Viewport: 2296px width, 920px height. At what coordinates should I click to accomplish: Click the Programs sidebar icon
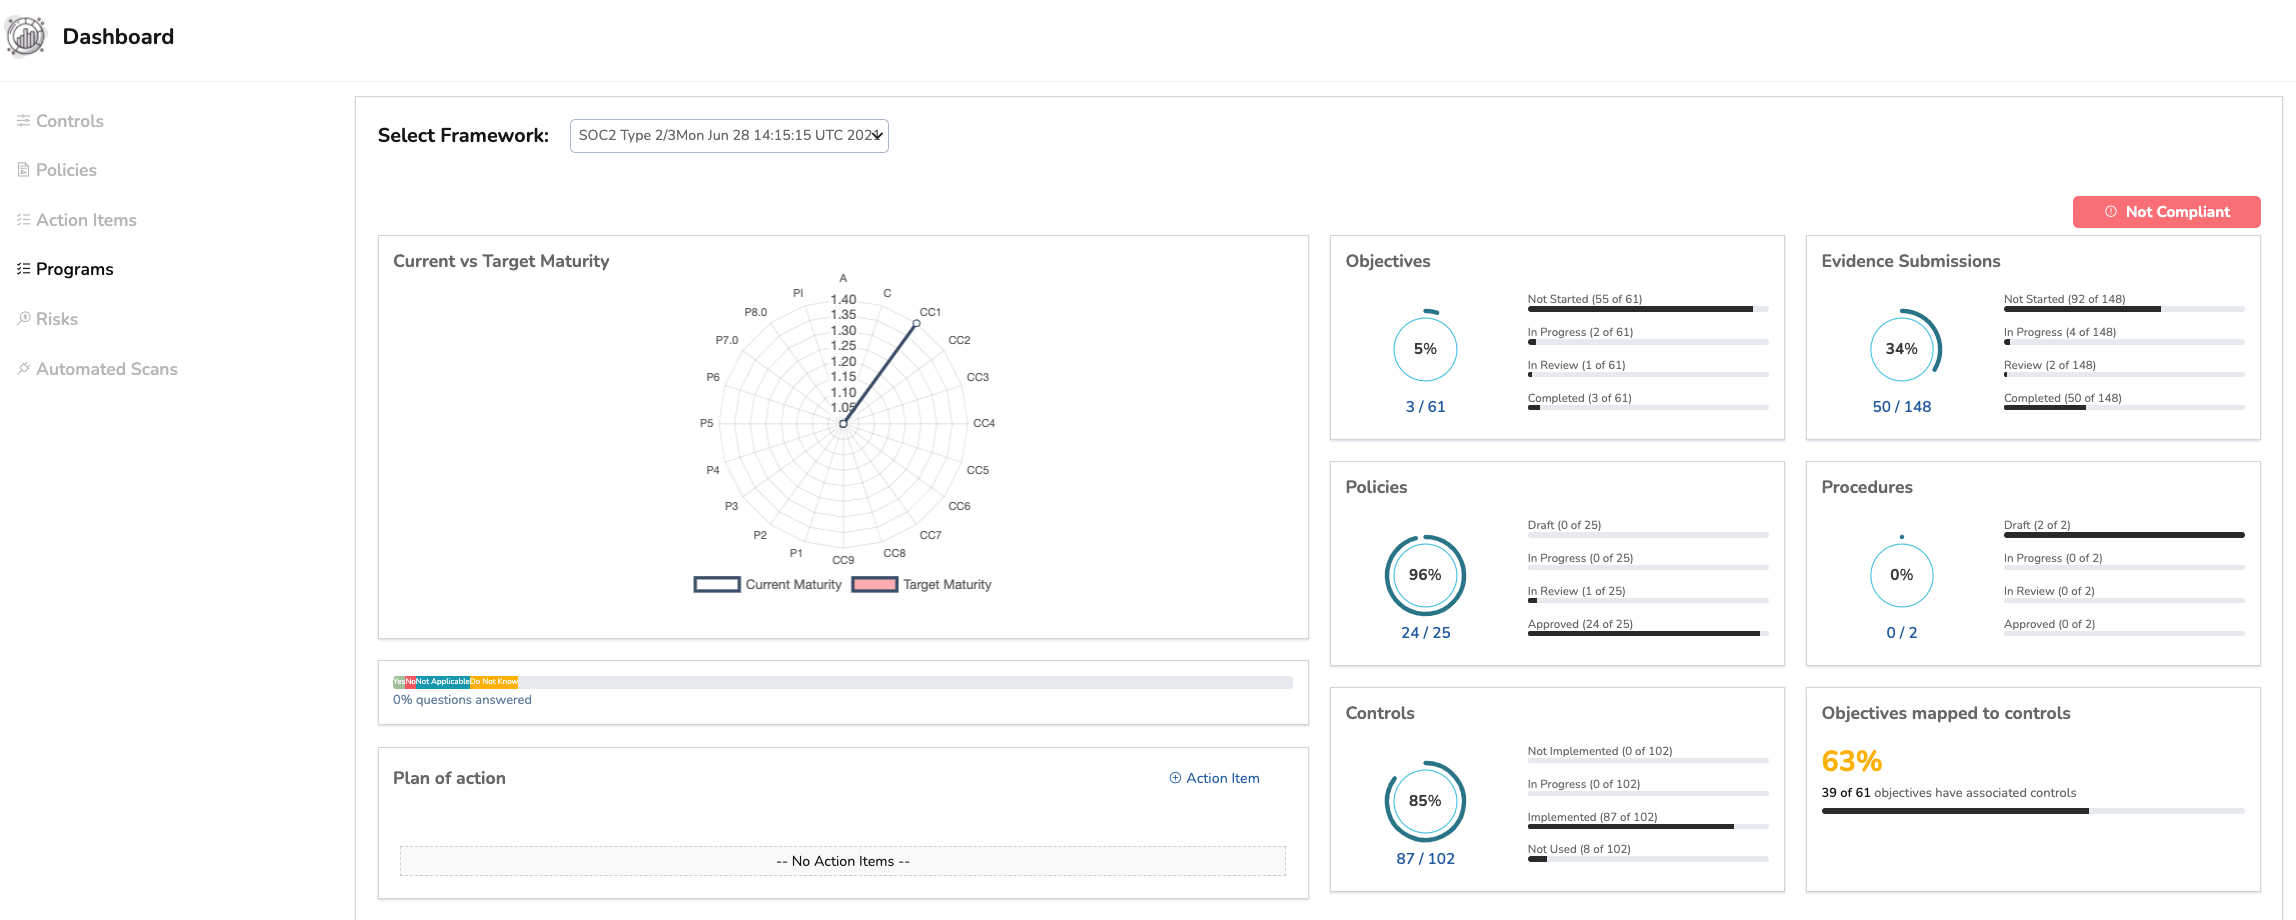click(x=23, y=269)
